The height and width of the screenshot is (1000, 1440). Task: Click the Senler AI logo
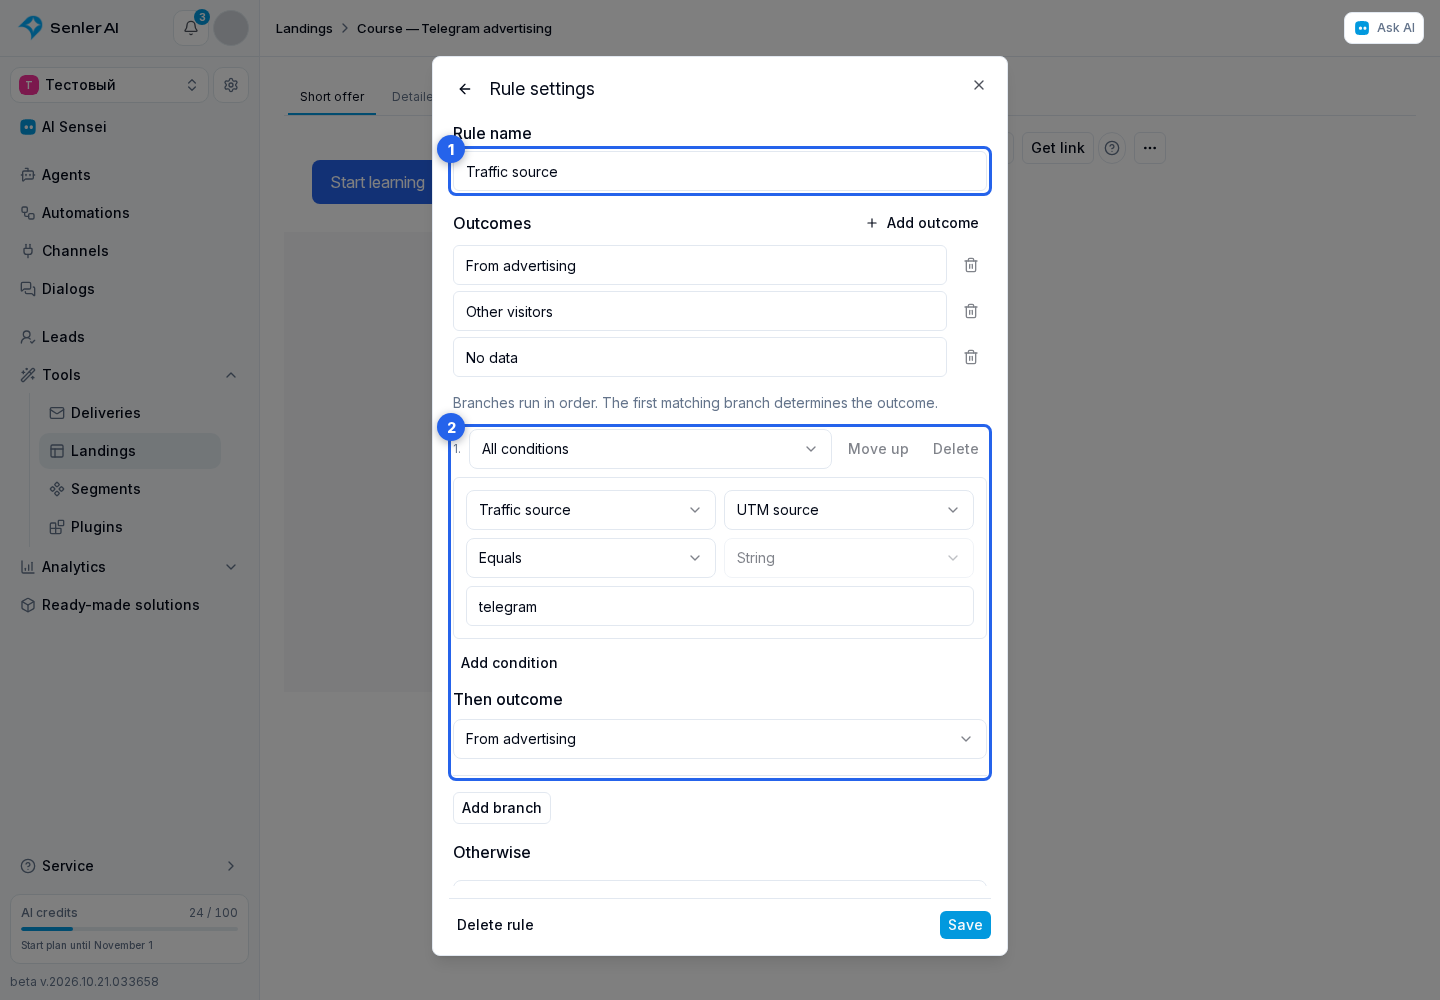pos(69,28)
